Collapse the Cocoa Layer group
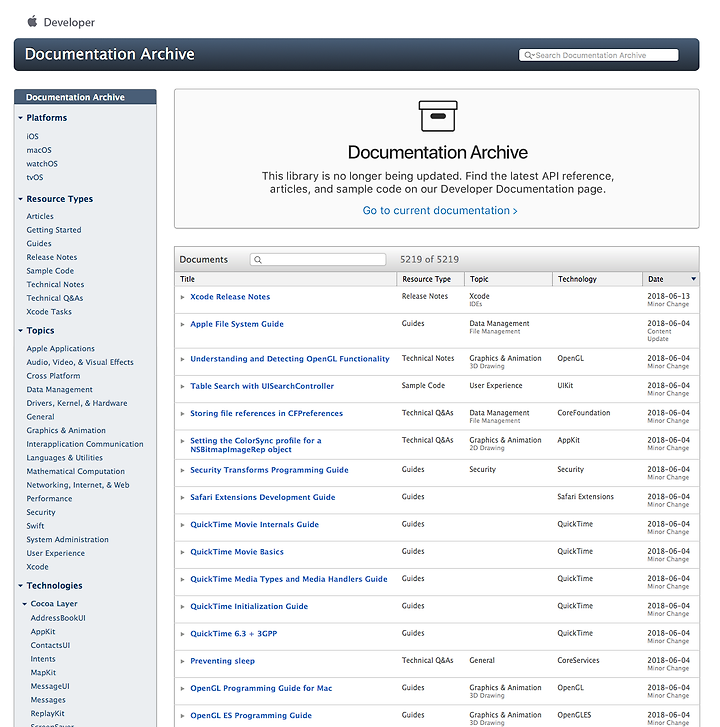Viewport: 720px width, 727px height. click(25, 604)
